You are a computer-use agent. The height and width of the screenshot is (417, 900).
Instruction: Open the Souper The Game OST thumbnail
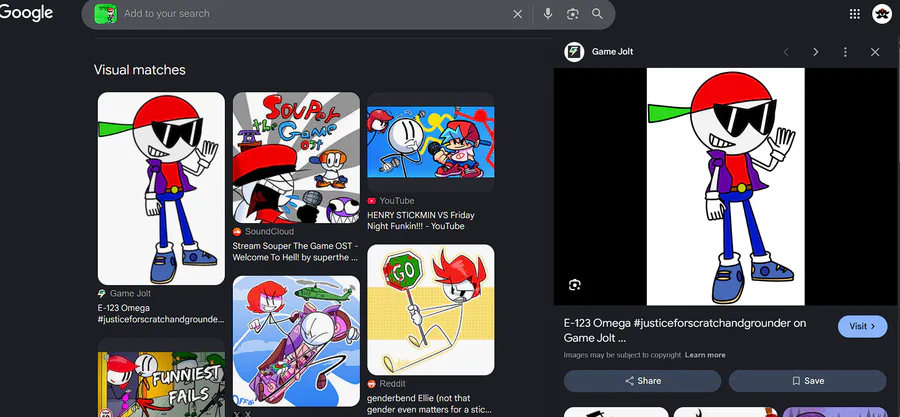click(x=296, y=158)
